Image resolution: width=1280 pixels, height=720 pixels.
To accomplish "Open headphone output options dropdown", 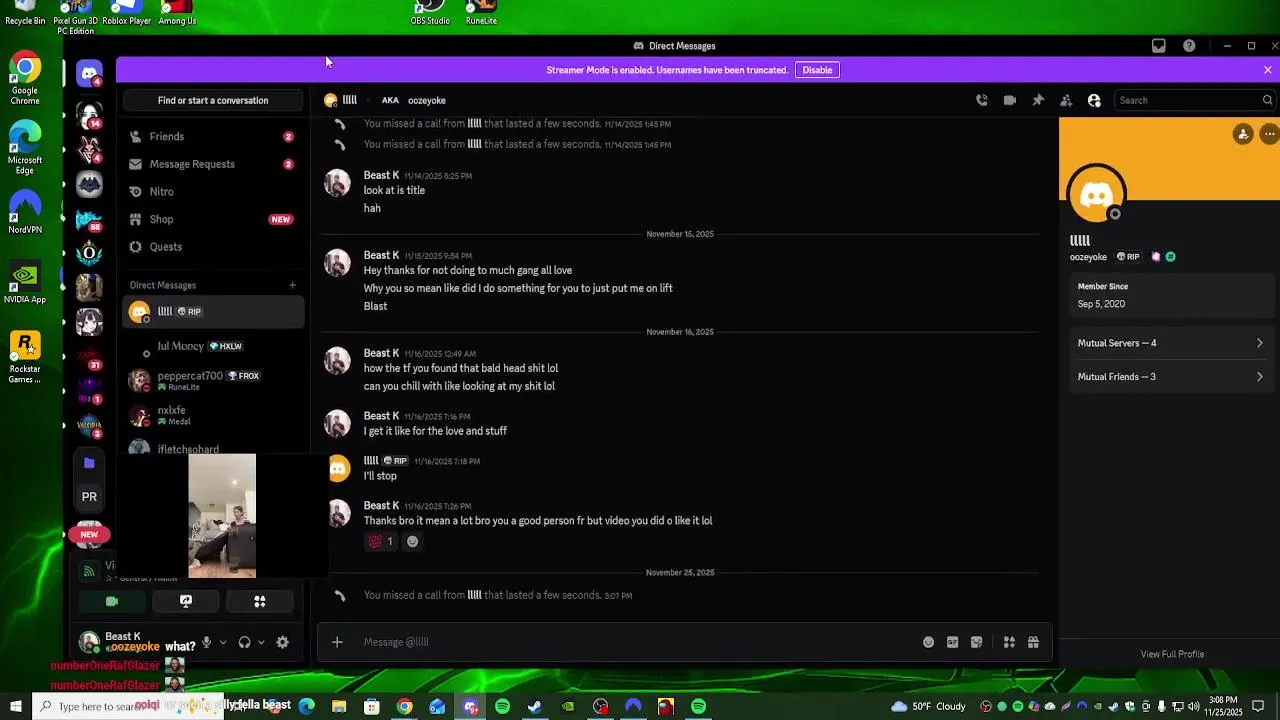I will (261, 643).
